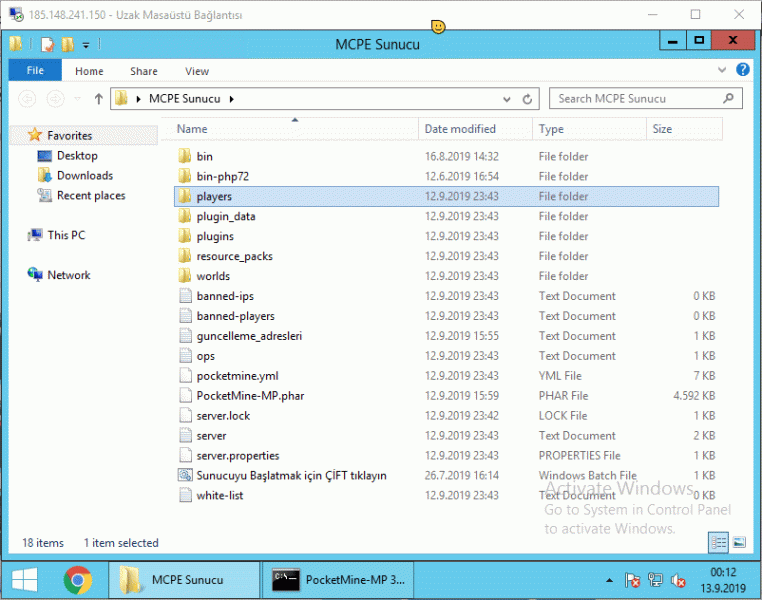Image resolution: width=762 pixels, height=600 pixels.
Task: Click the network tray icon
Action: 655,580
